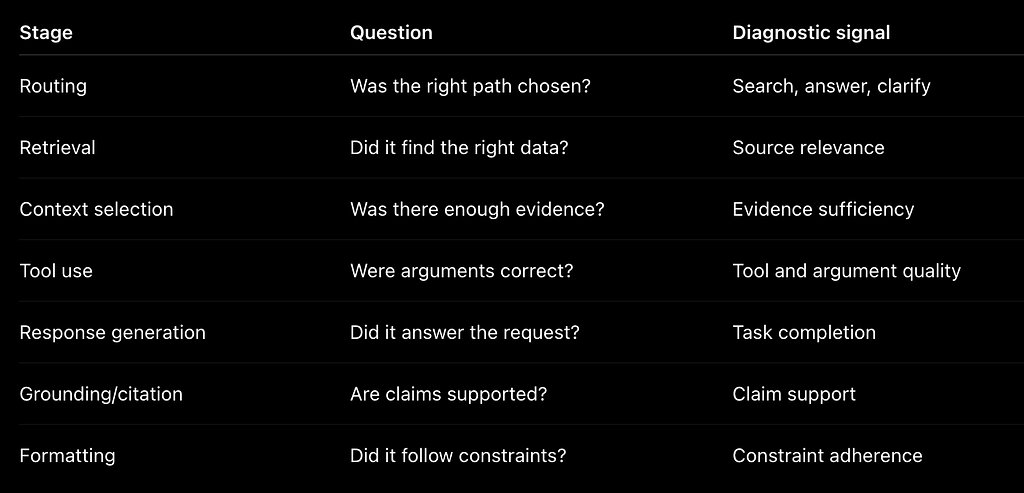Click the Question column header
1024x493 pixels.
pos(391,33)
